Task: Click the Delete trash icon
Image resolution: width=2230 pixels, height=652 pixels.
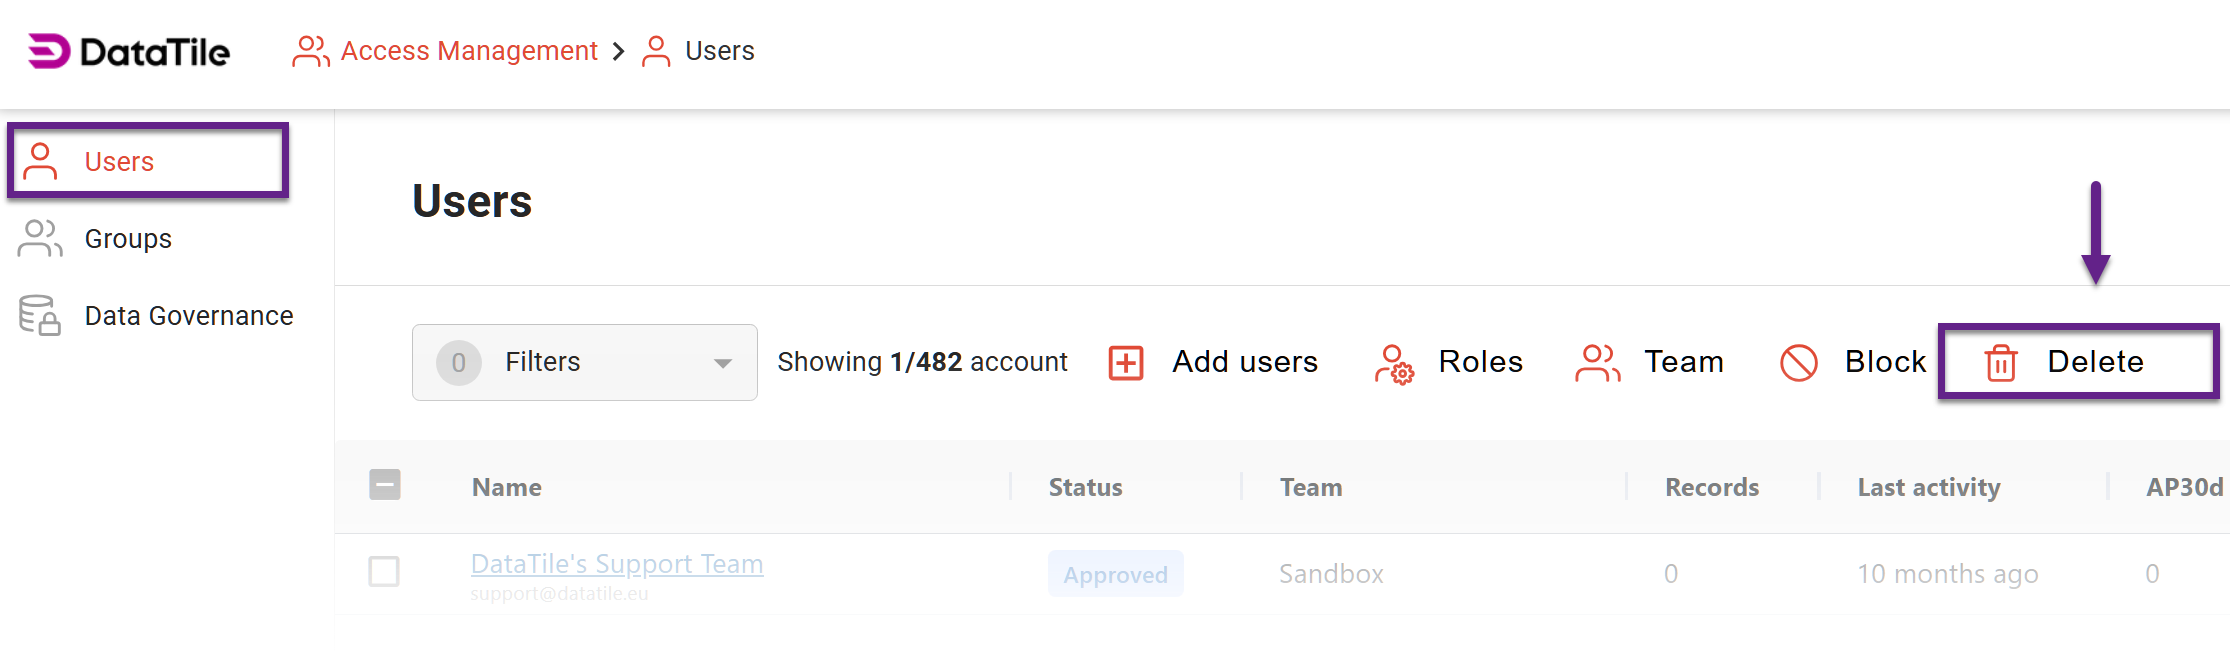Action: [1999, 364]
